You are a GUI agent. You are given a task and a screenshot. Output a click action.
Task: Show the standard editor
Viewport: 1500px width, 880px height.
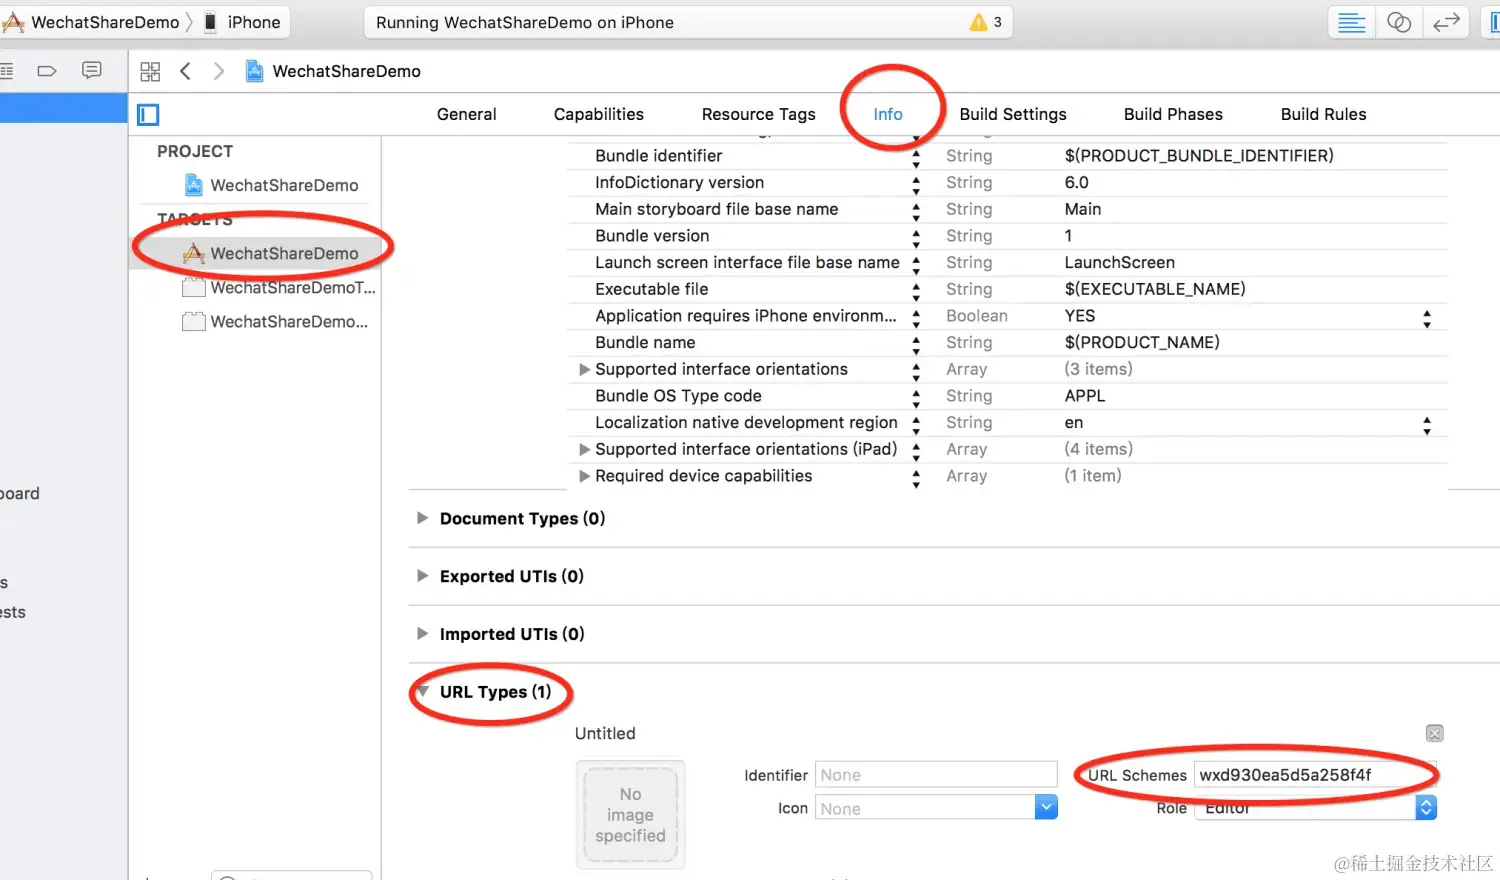(1351, 22)
